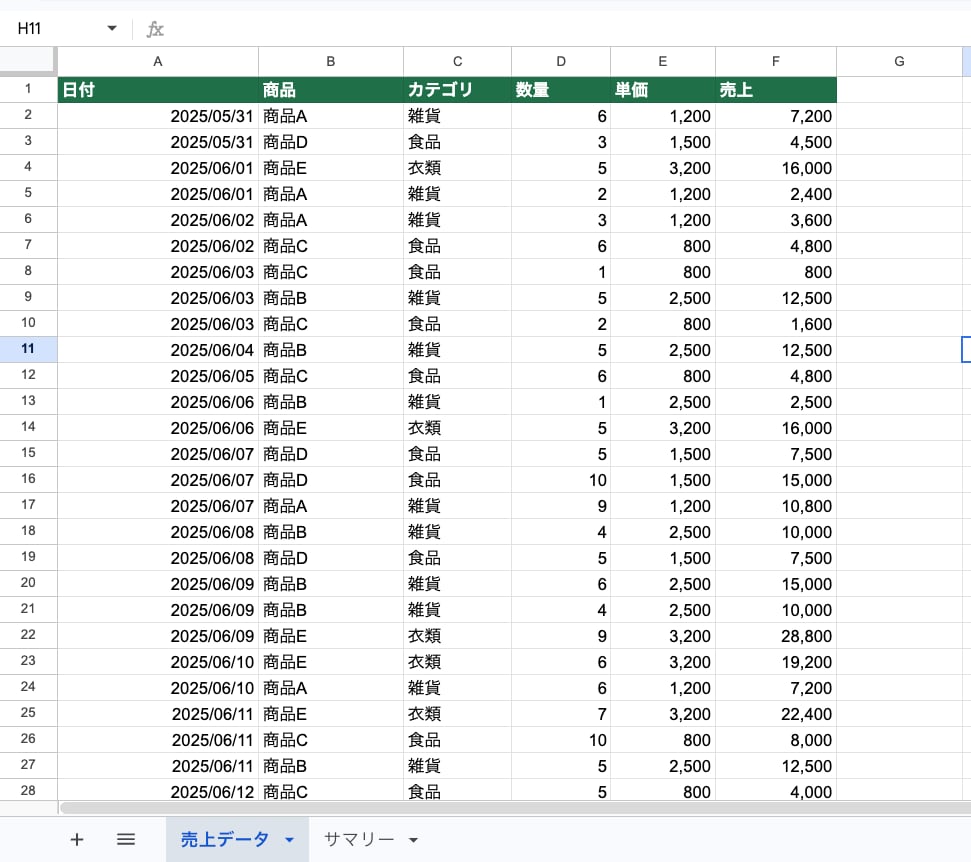Image resolution: width=971 pixels, height=862 pixels.
Task: Click the 28,800 sales cell
Action: pyautogui.click(x=776, y=636)
